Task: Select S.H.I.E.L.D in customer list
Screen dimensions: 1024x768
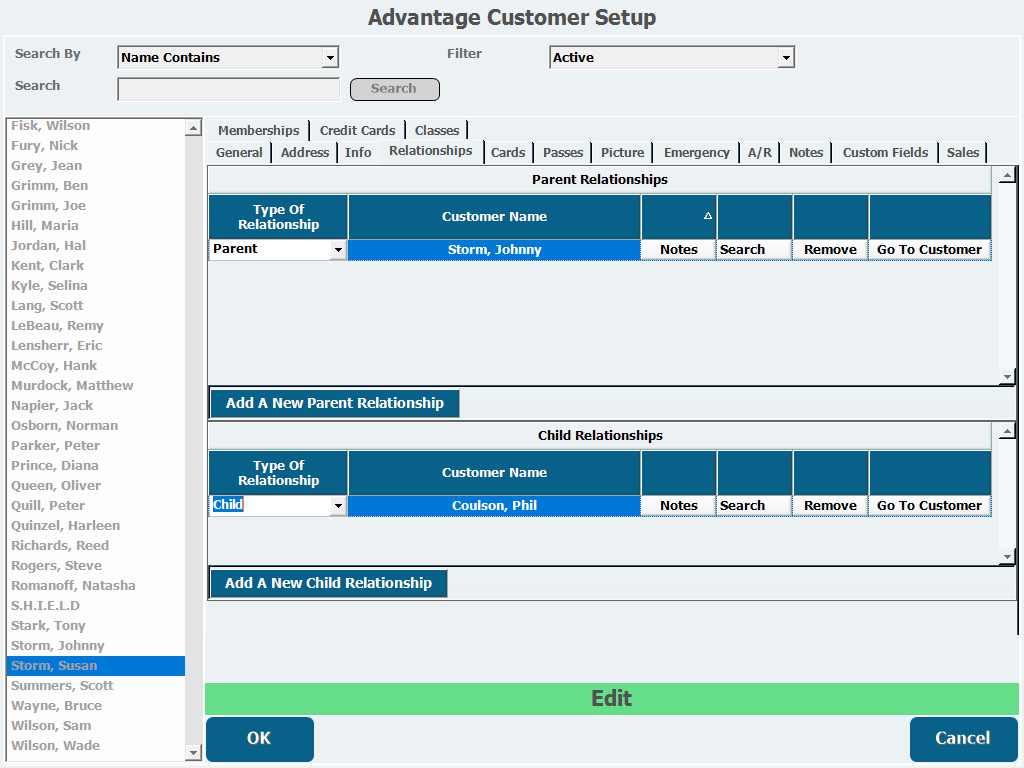Action: tap(96, 605)
